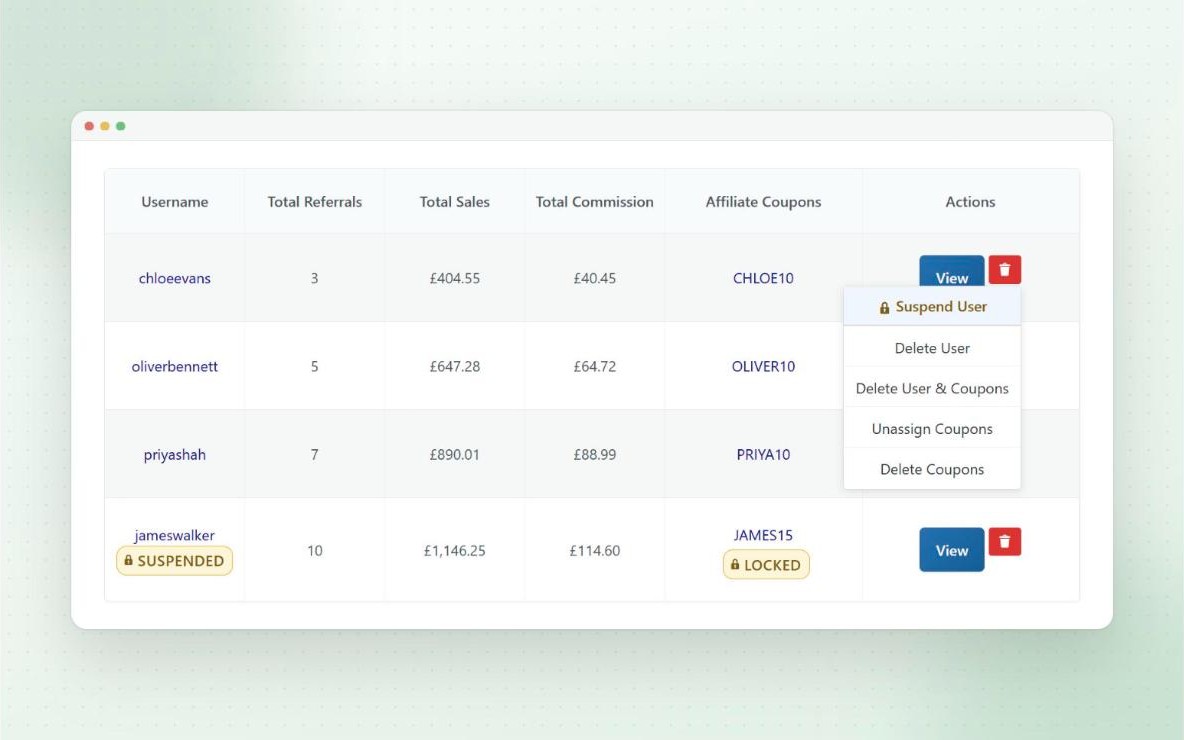Viewport: 1184px width, 740px height.
Task: Click the £88.99 commission value
Action: point(594,455)
